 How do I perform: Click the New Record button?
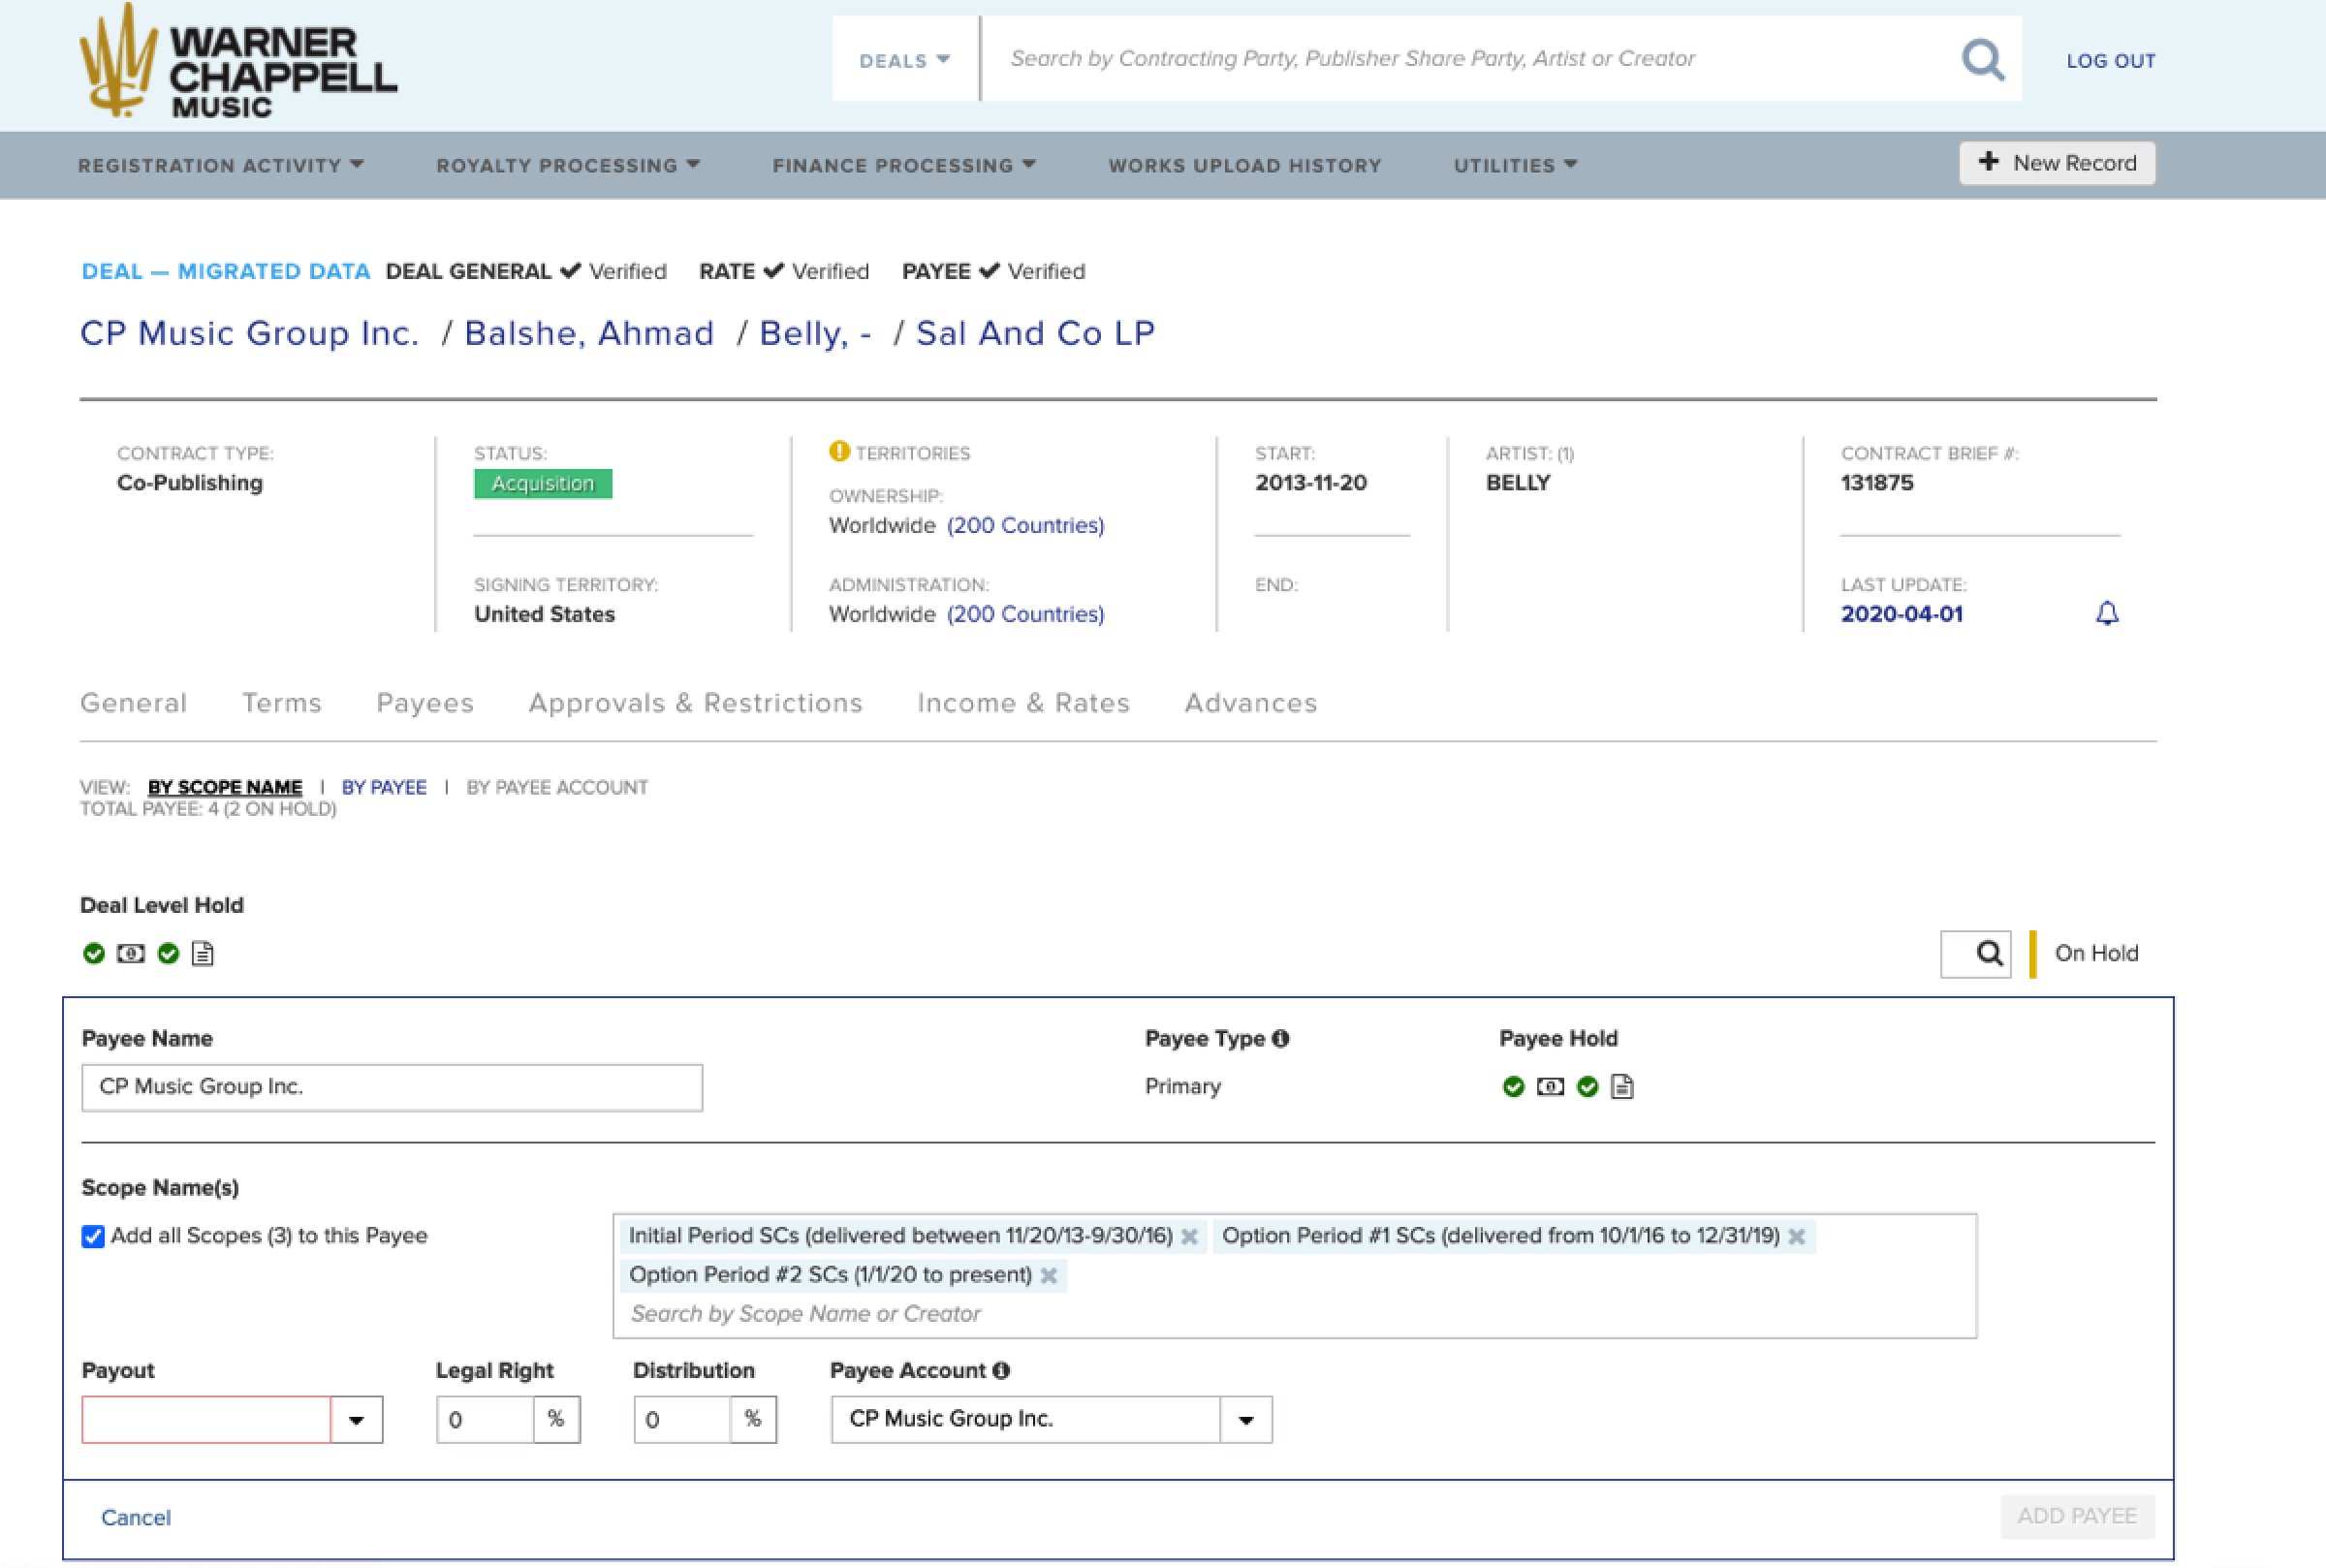point(2056,163)
